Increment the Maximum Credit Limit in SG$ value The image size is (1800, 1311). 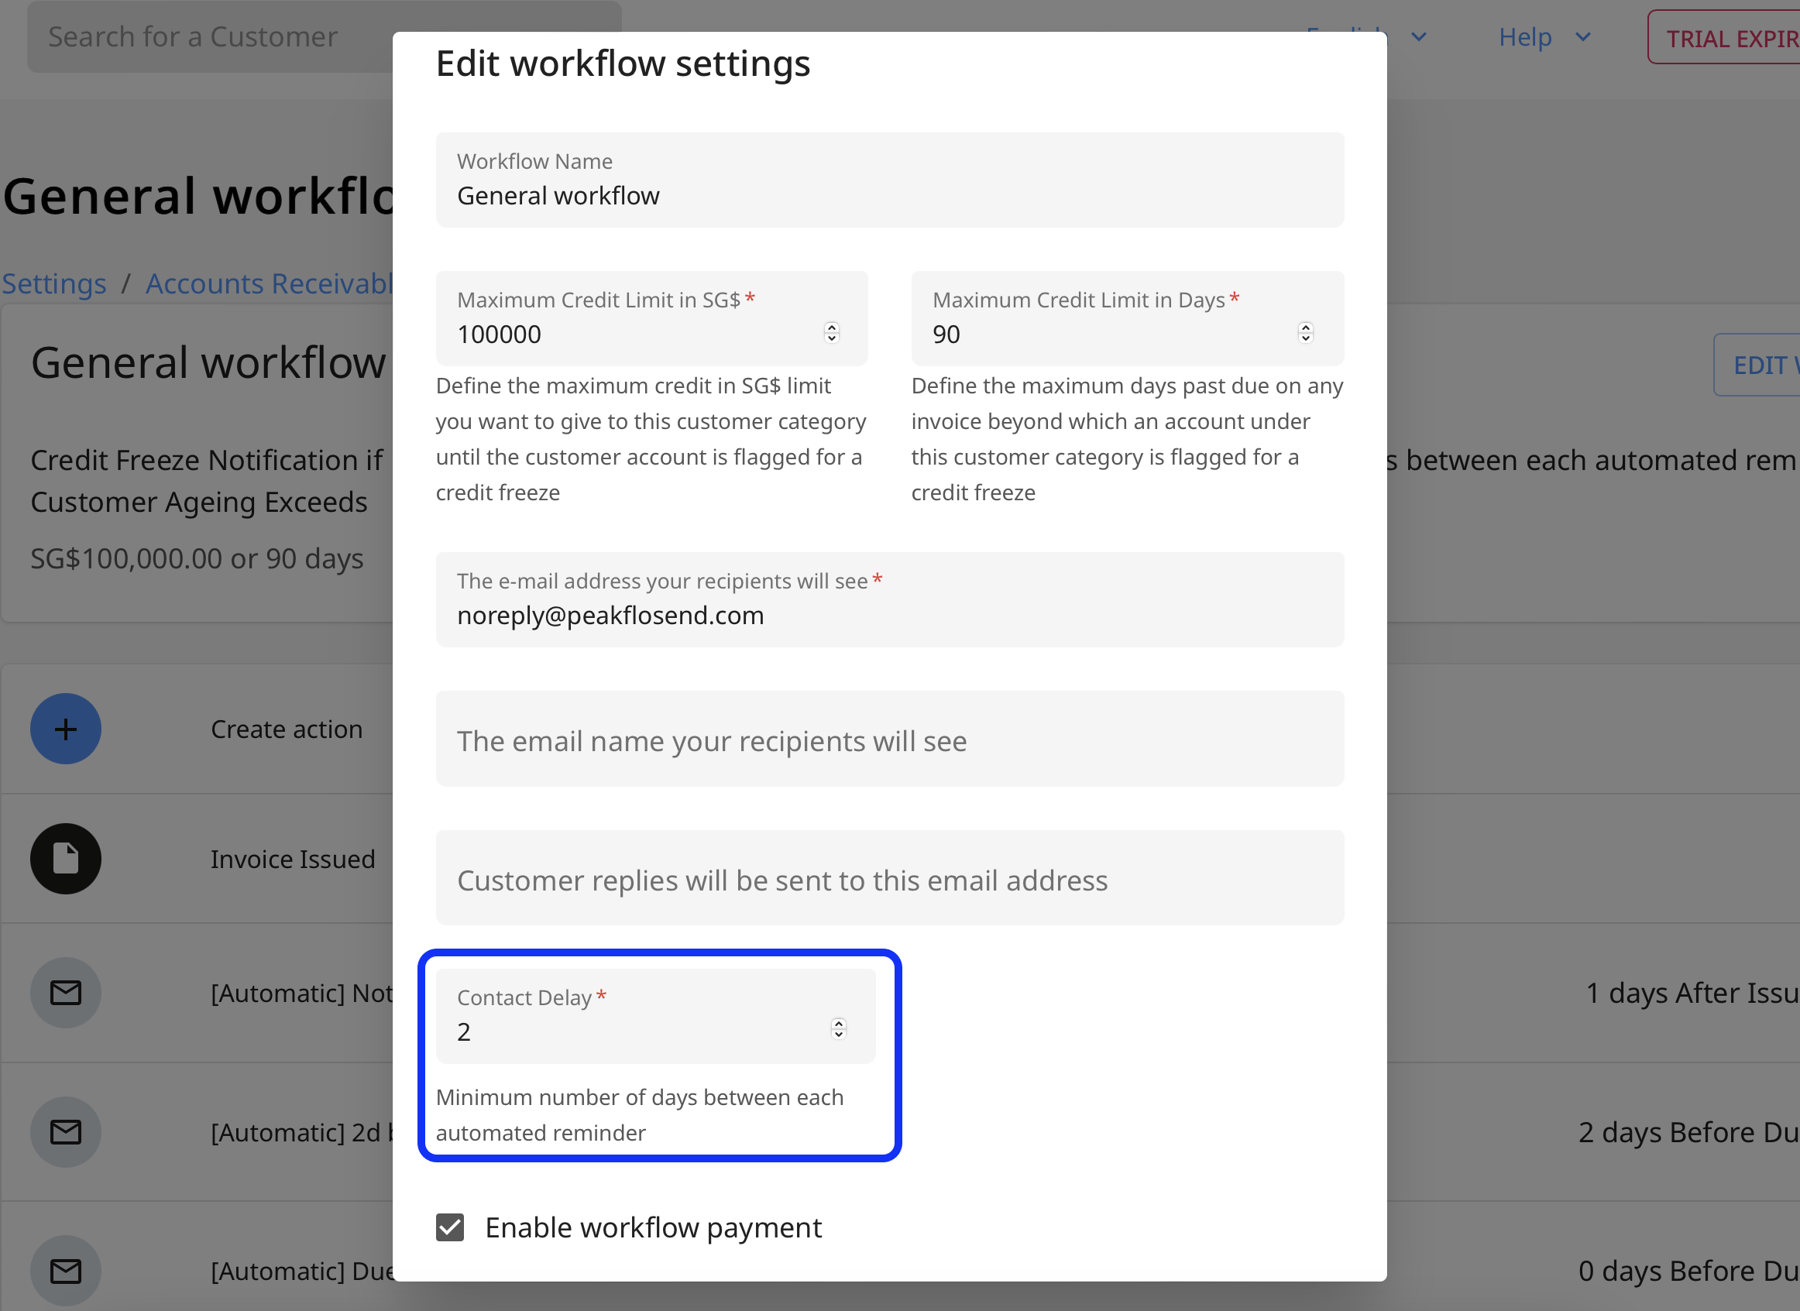click(x=832, y=327)
